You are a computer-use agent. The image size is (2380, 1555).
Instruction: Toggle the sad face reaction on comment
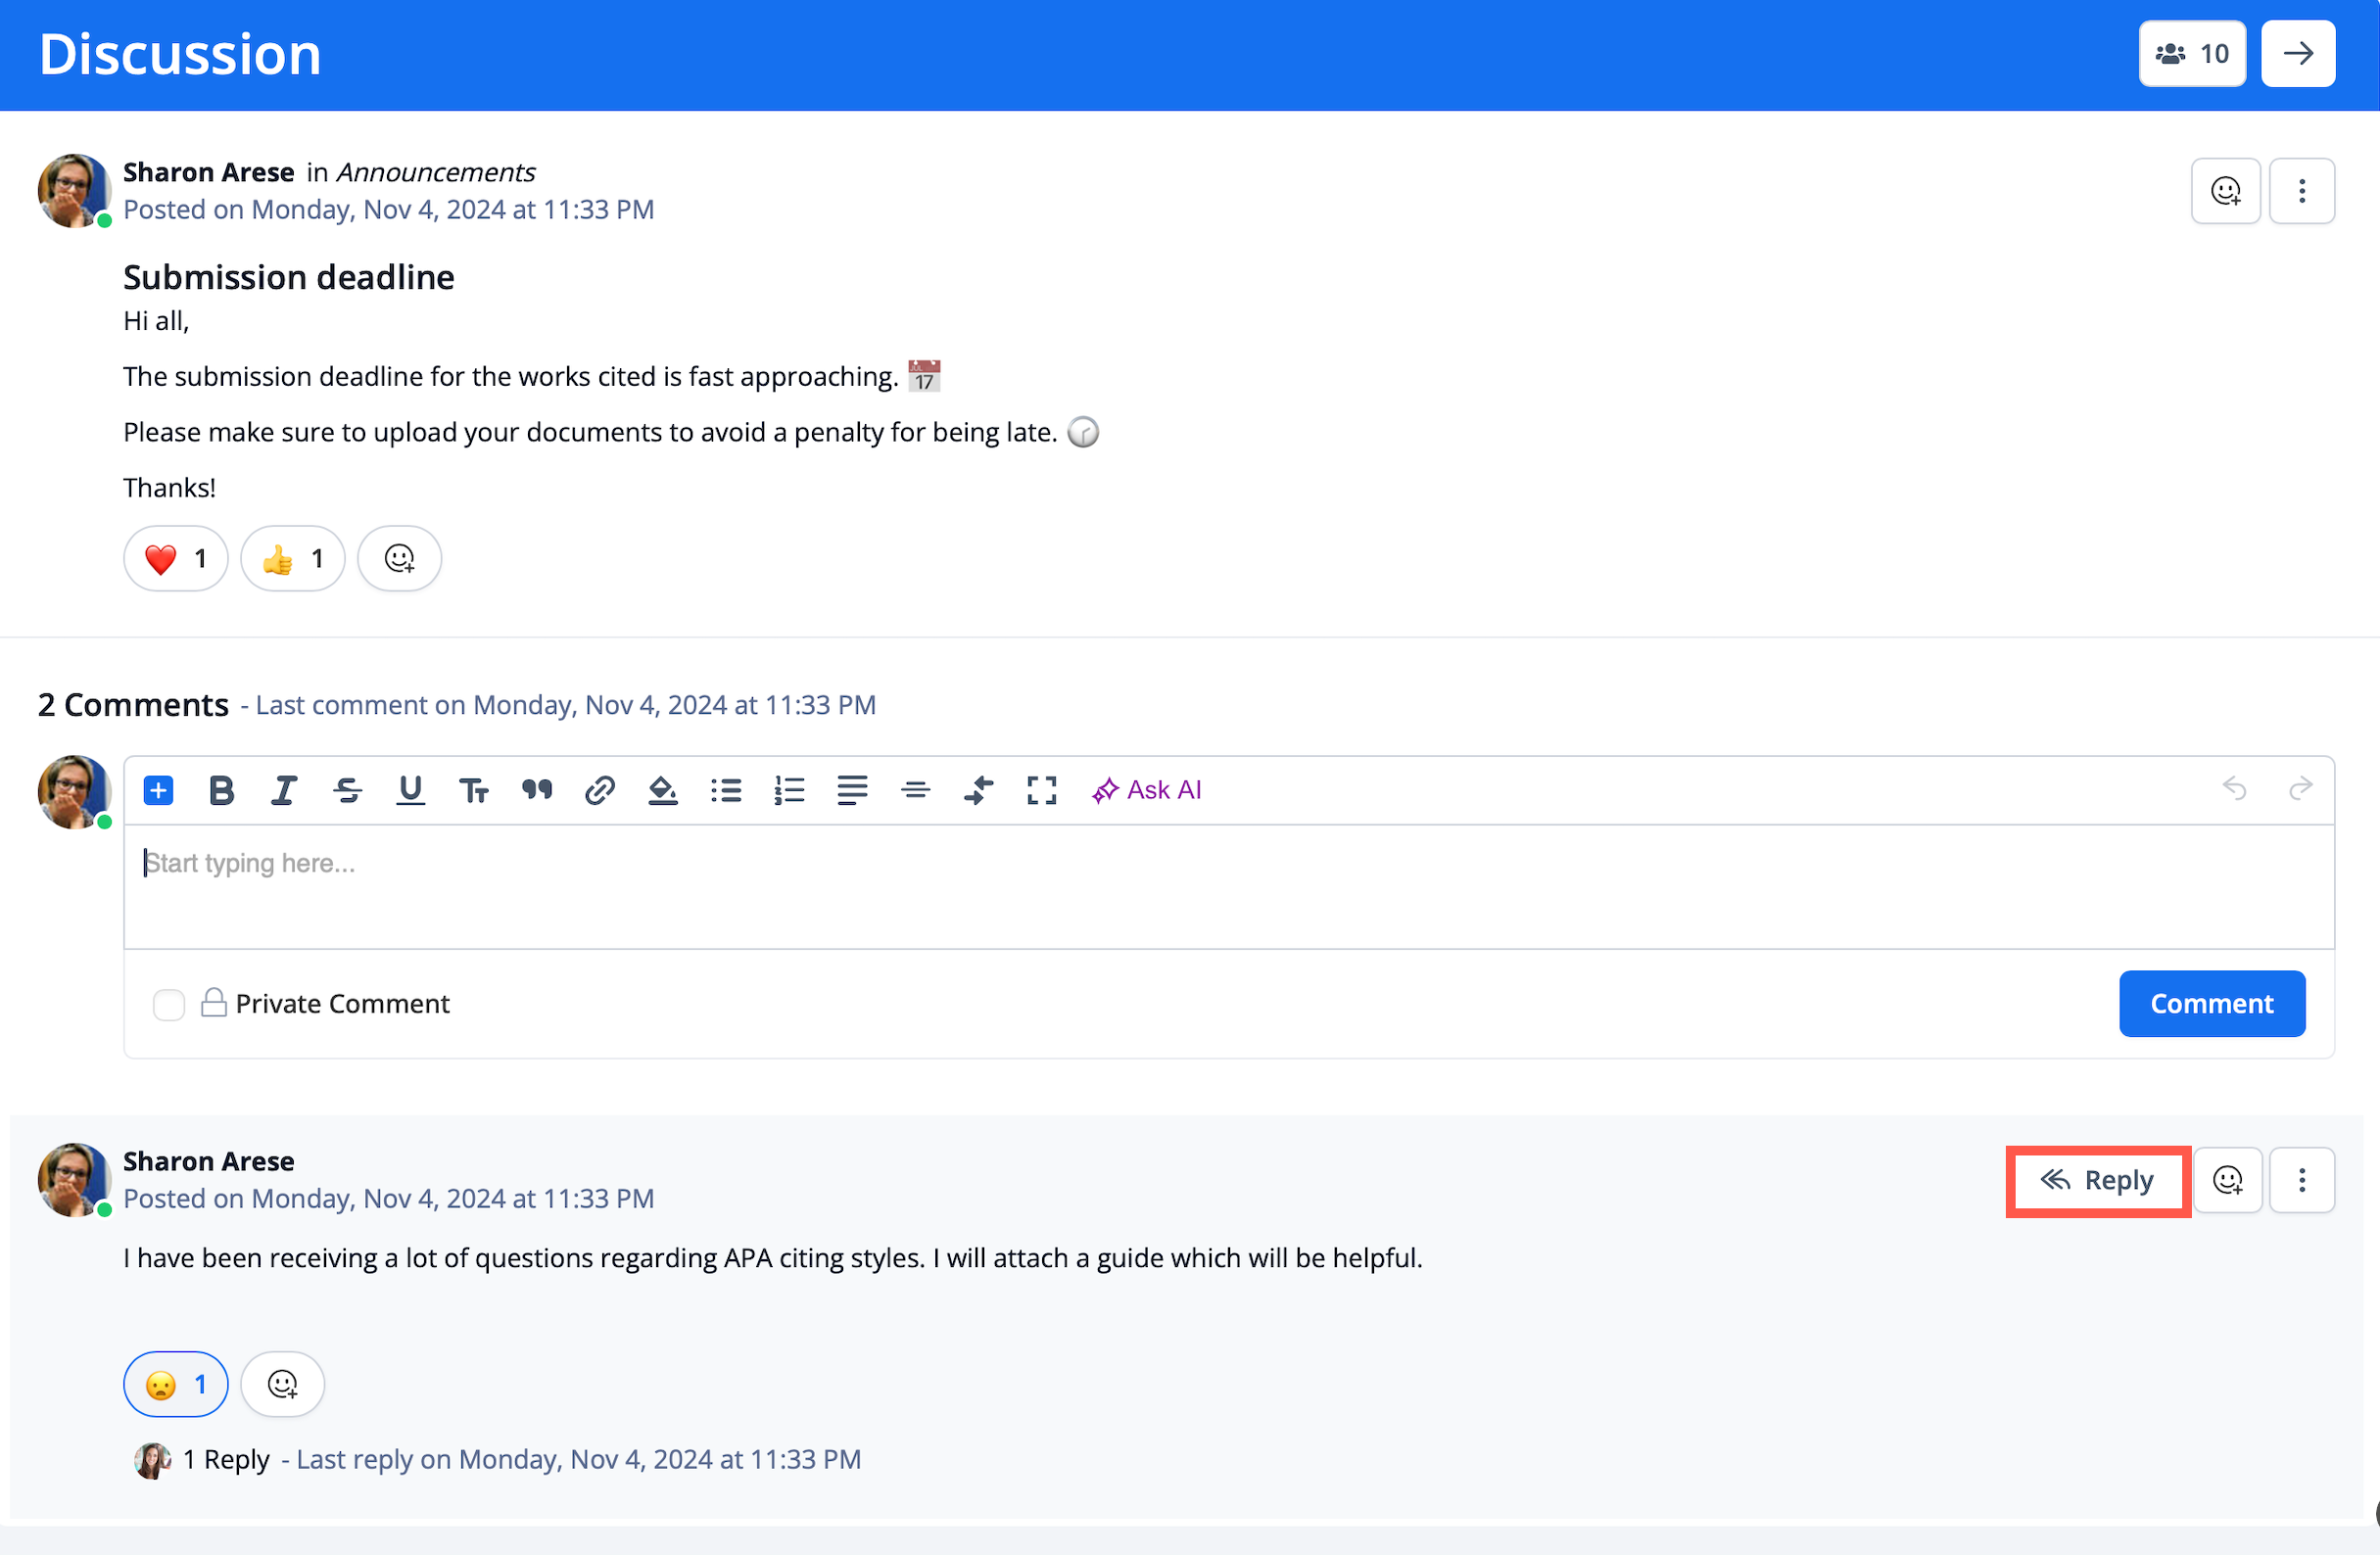(x=176, y=1384)
